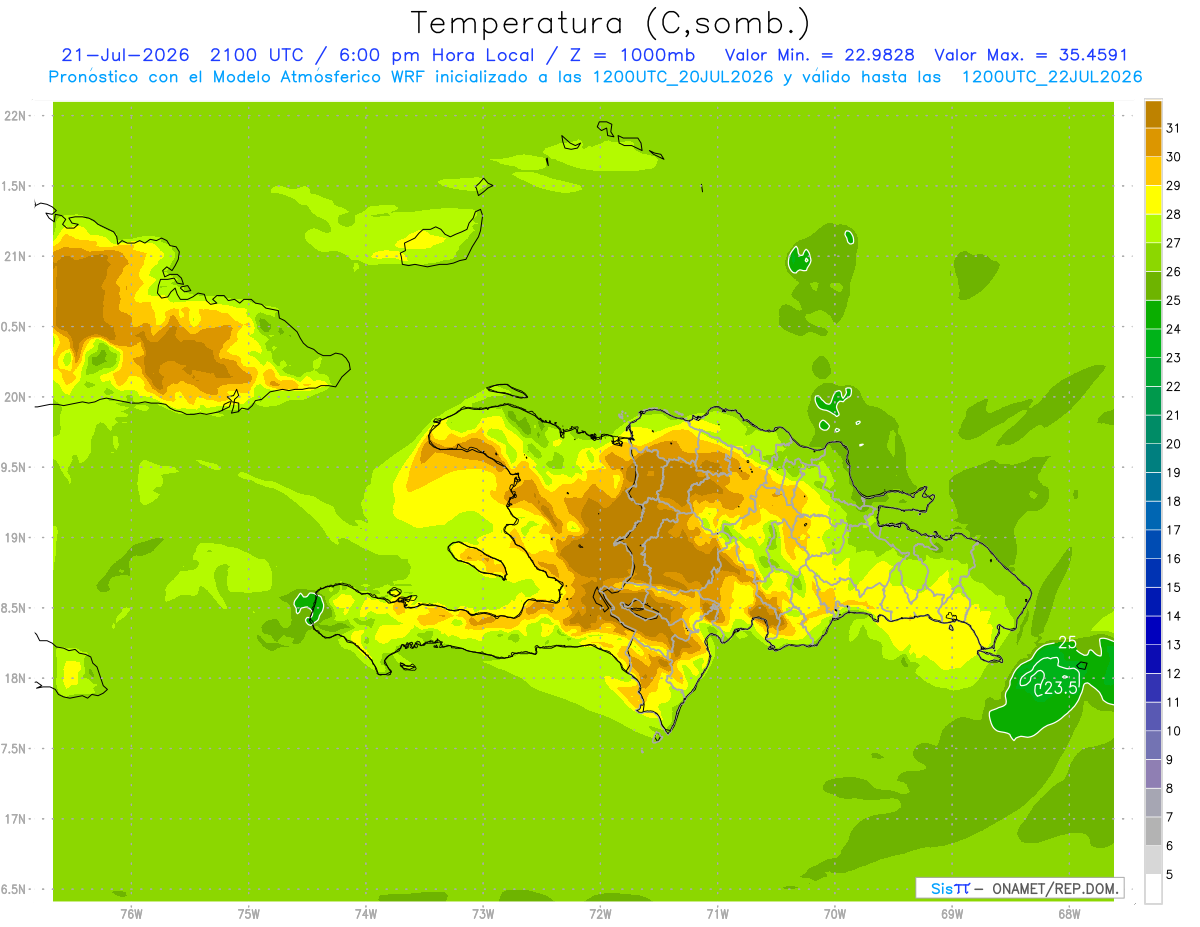
Task: Select the date text "21-Jul-2026"
Action: (125, 55)
